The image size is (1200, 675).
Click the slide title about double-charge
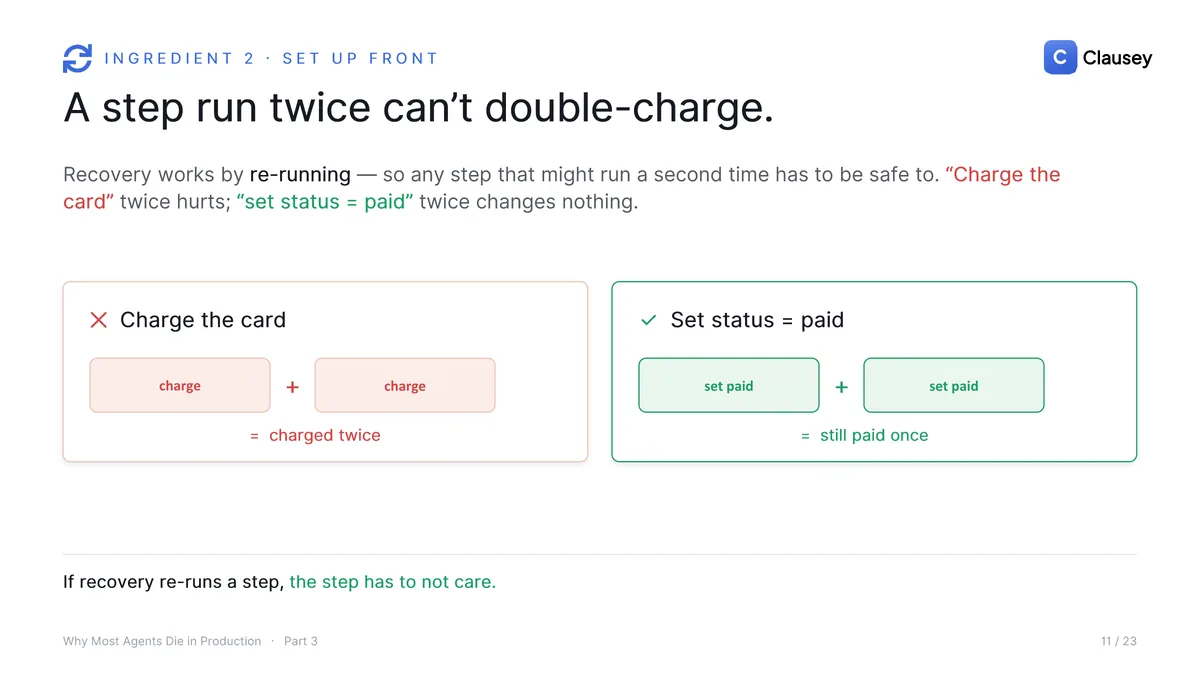coord(418,107)
